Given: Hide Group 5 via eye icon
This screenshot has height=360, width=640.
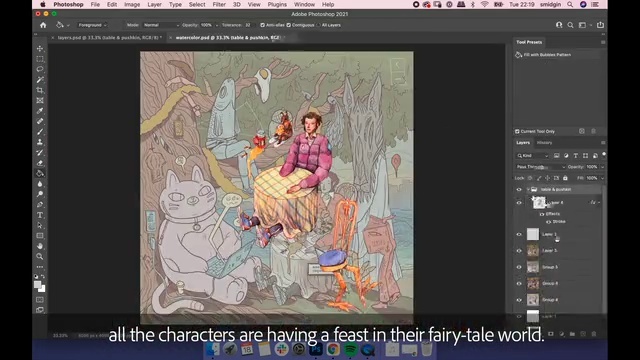Looking at the screenshot, I should coord(519,267).
